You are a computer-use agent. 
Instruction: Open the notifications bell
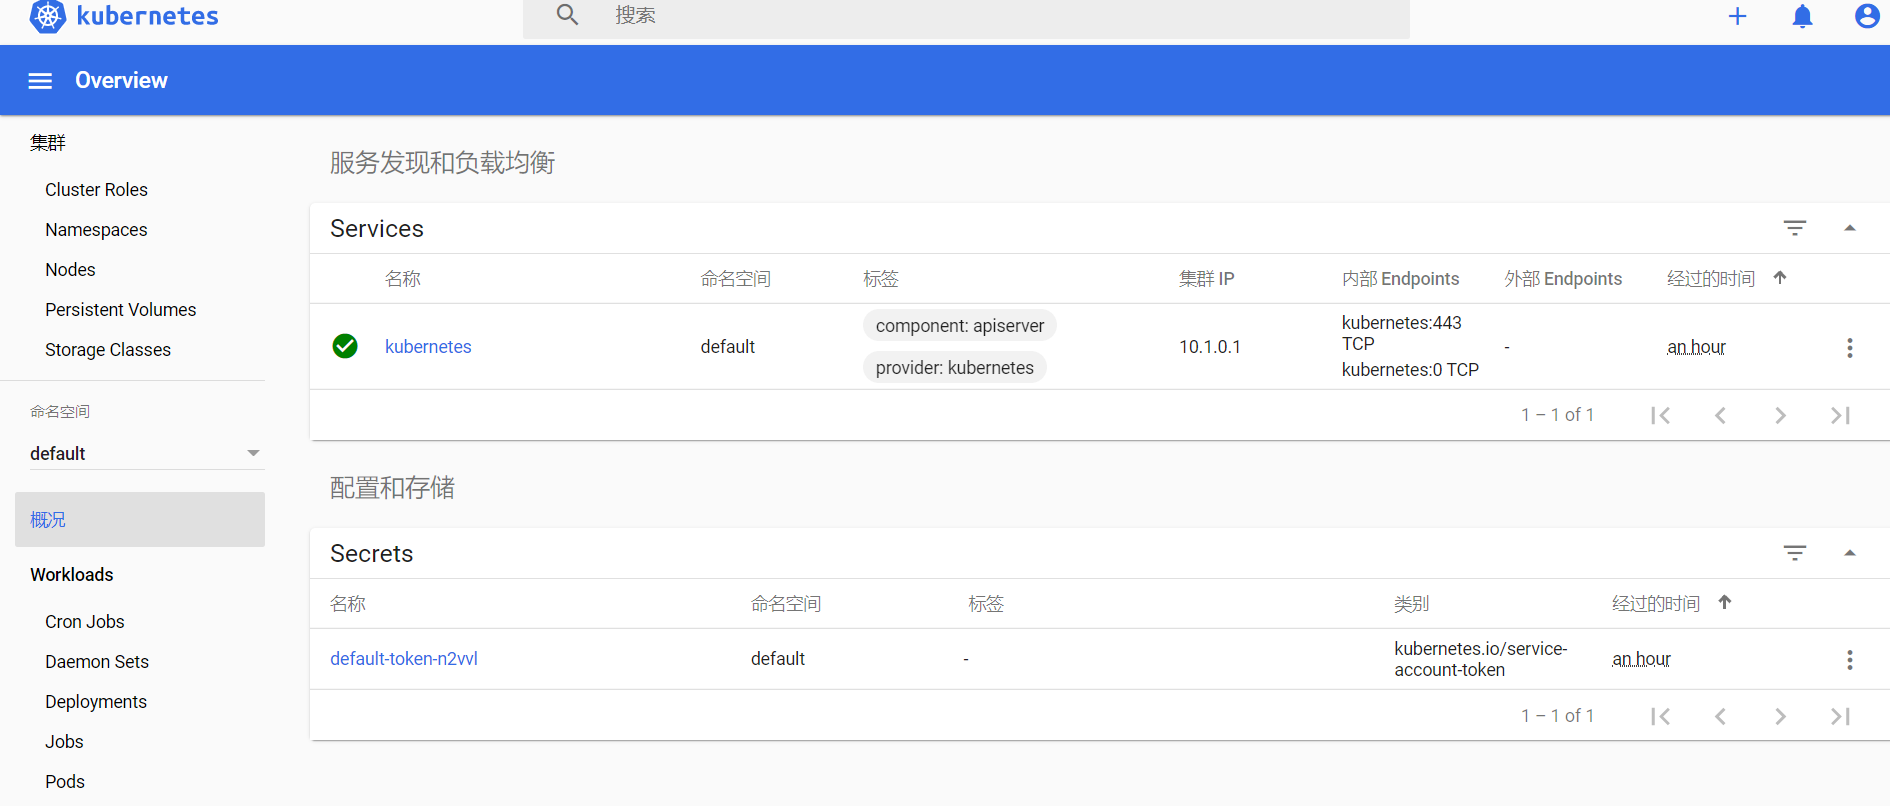[x=1802, y=16]
